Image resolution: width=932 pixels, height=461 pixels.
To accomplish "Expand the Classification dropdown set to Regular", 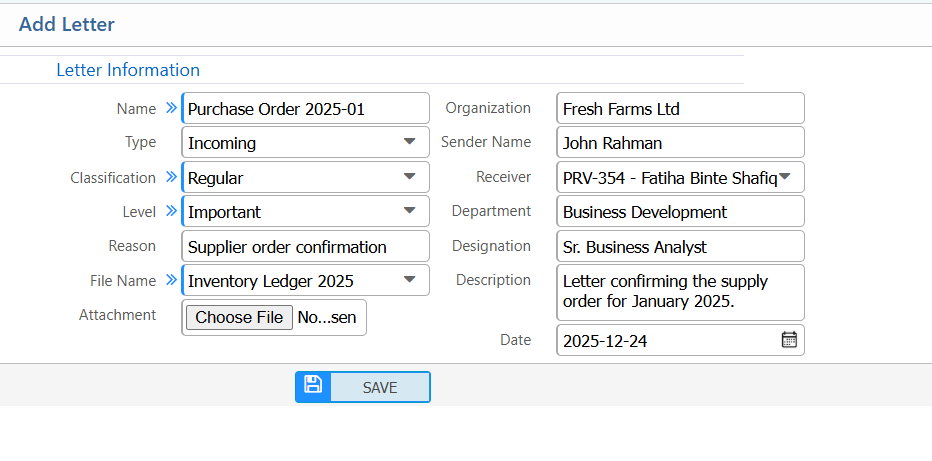I will point(305,178).
